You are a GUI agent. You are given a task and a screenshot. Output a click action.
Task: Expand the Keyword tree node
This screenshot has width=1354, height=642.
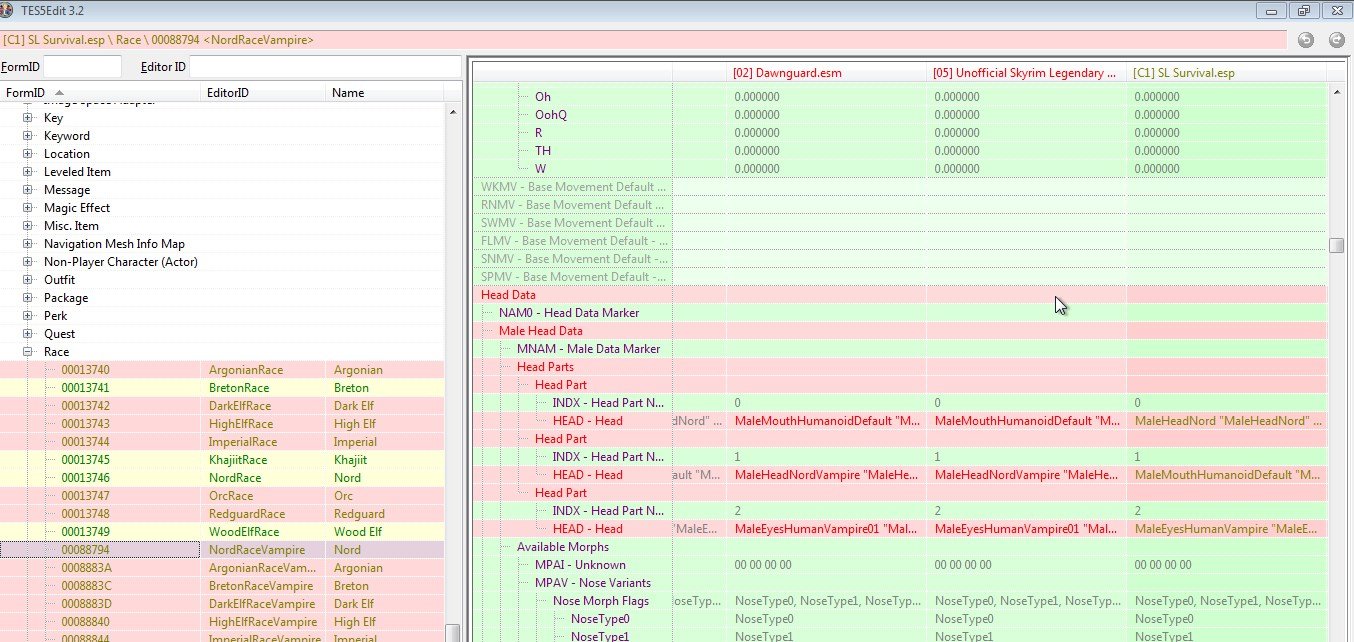click(28, 136)
